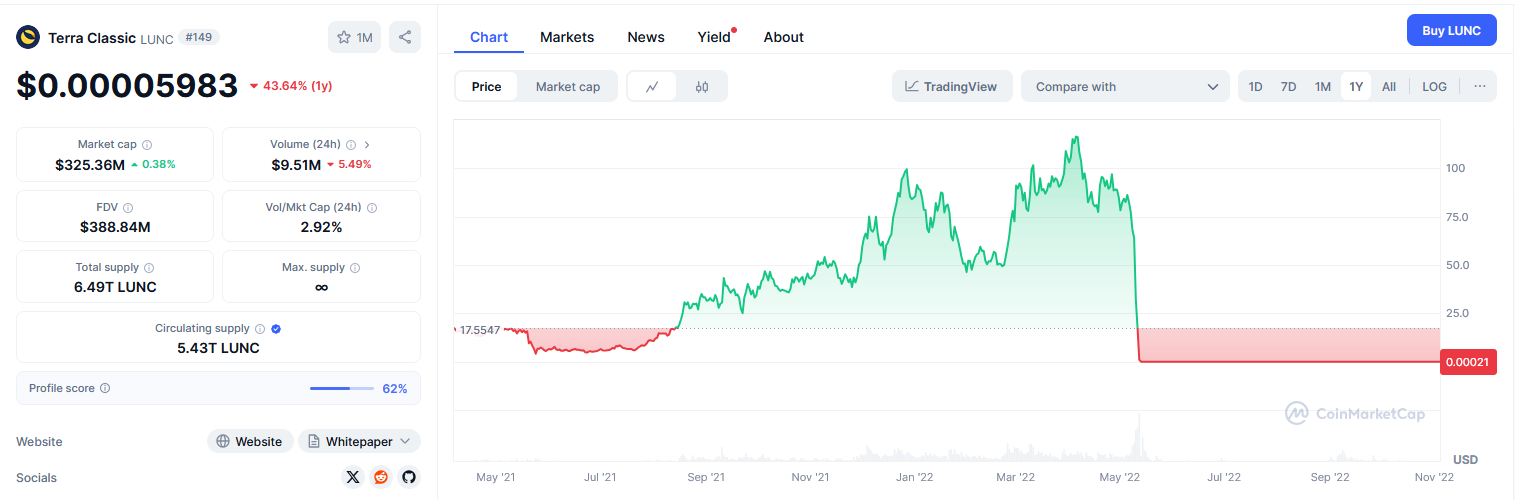Open the GitHub social link

coord(408,477)
